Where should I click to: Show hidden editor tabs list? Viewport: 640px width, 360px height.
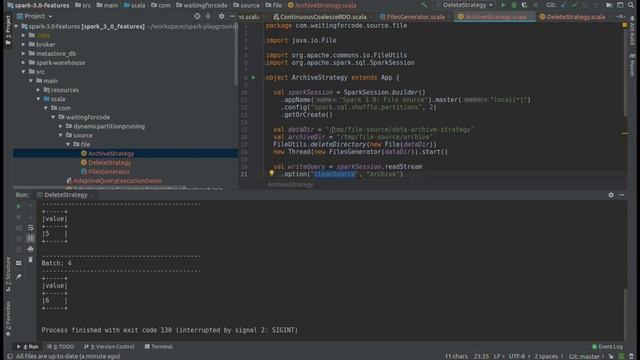pos(620,17)
